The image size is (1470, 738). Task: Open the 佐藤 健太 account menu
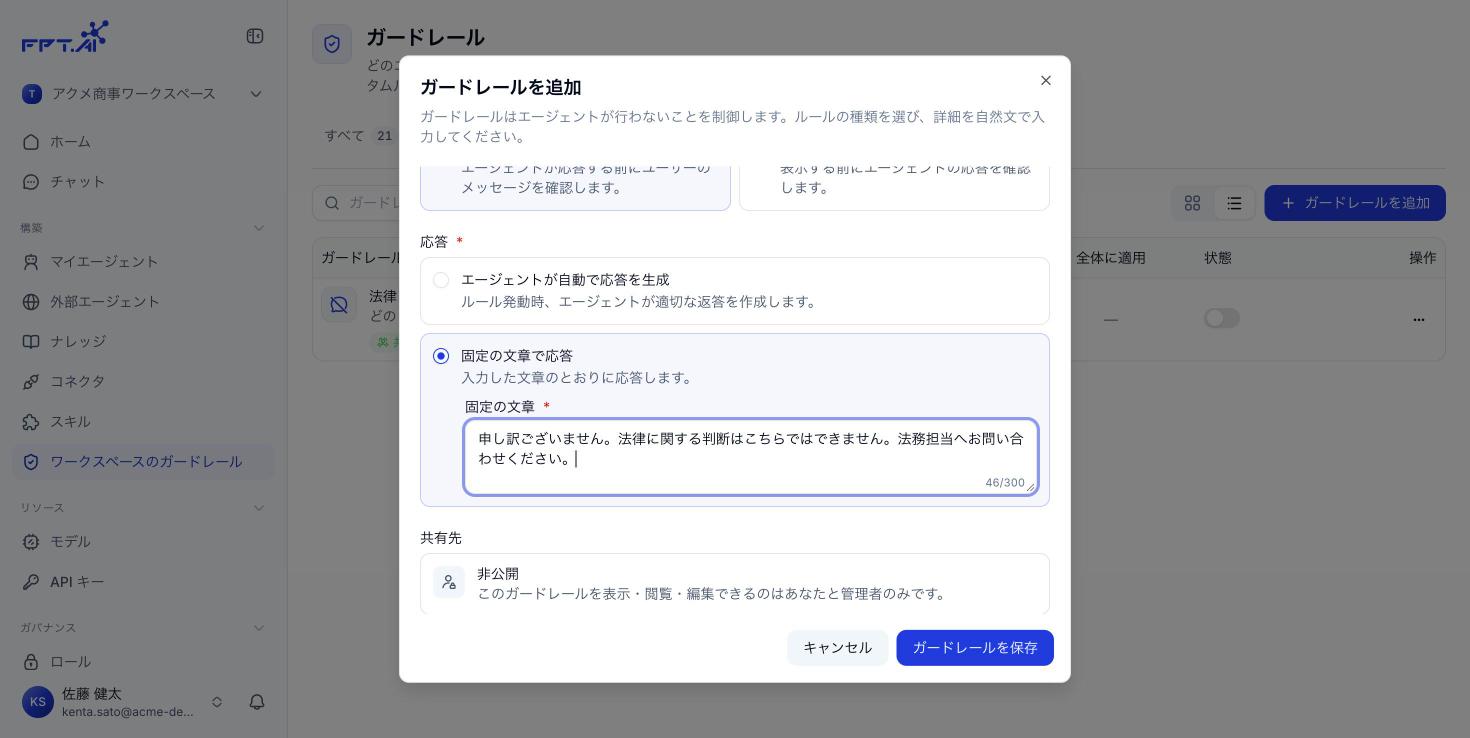pos(122,702)
